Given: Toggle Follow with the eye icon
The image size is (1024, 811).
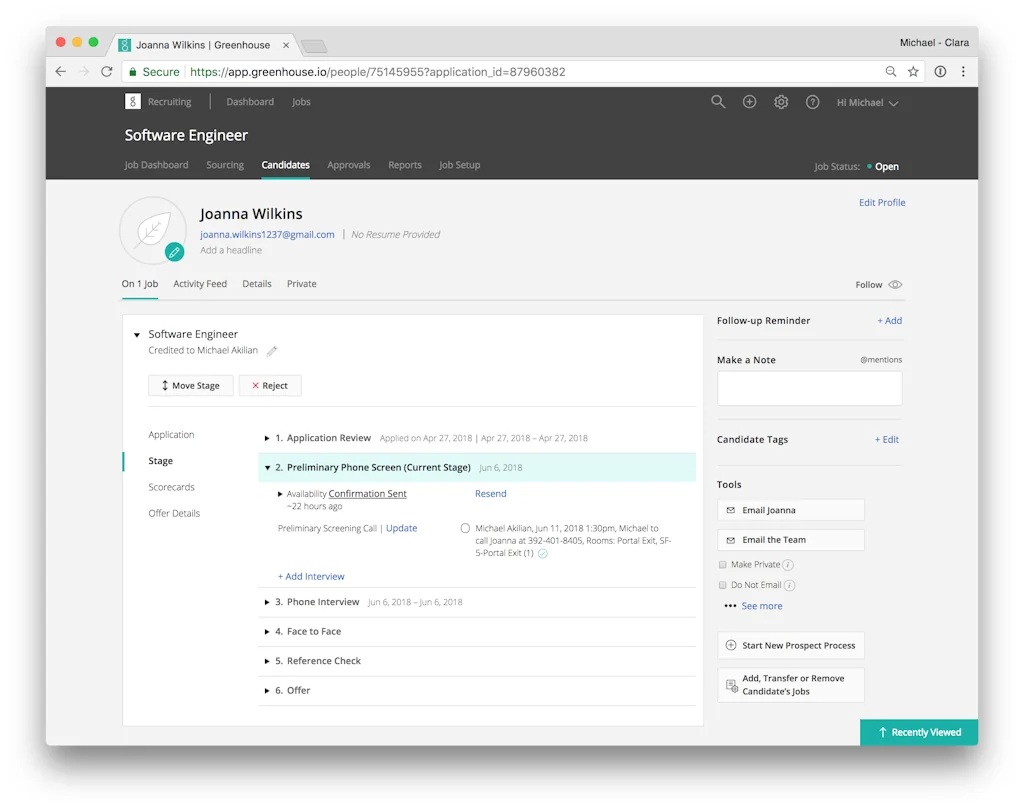Looking at the screenshot, I should point(895,285).
